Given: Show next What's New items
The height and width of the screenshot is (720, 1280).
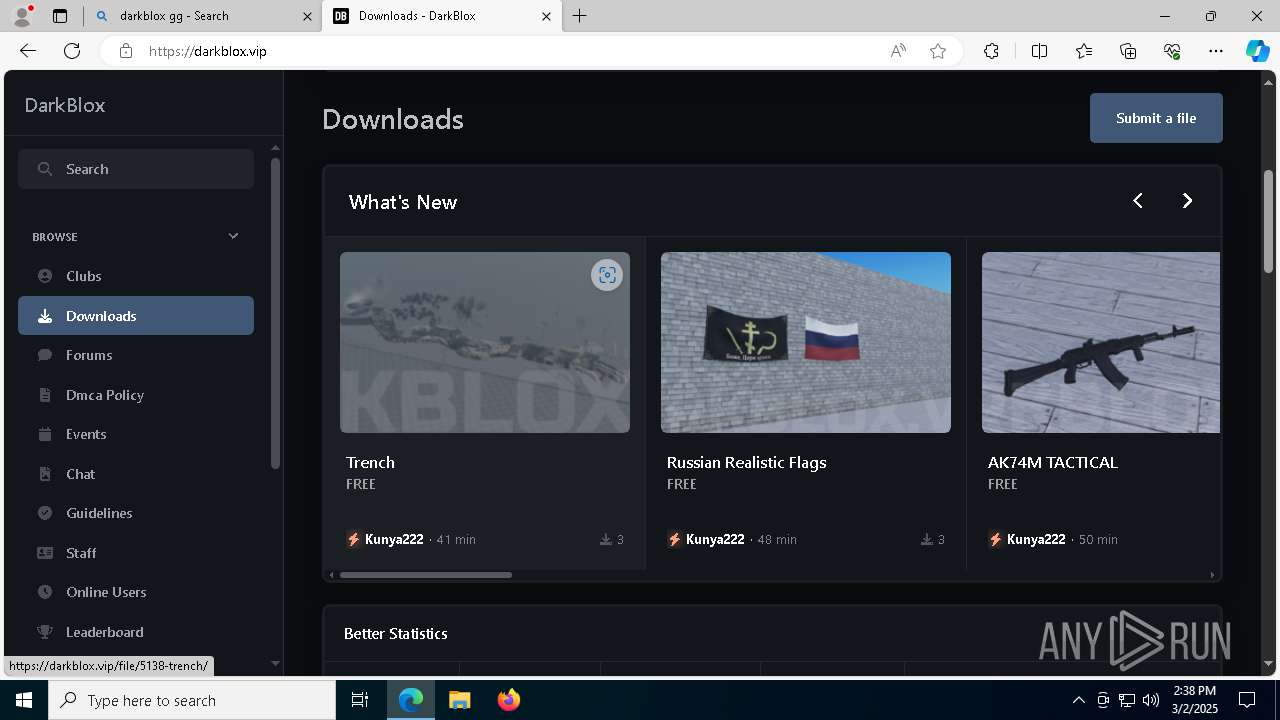Looking at the screenshot, I should point(1187,201).
